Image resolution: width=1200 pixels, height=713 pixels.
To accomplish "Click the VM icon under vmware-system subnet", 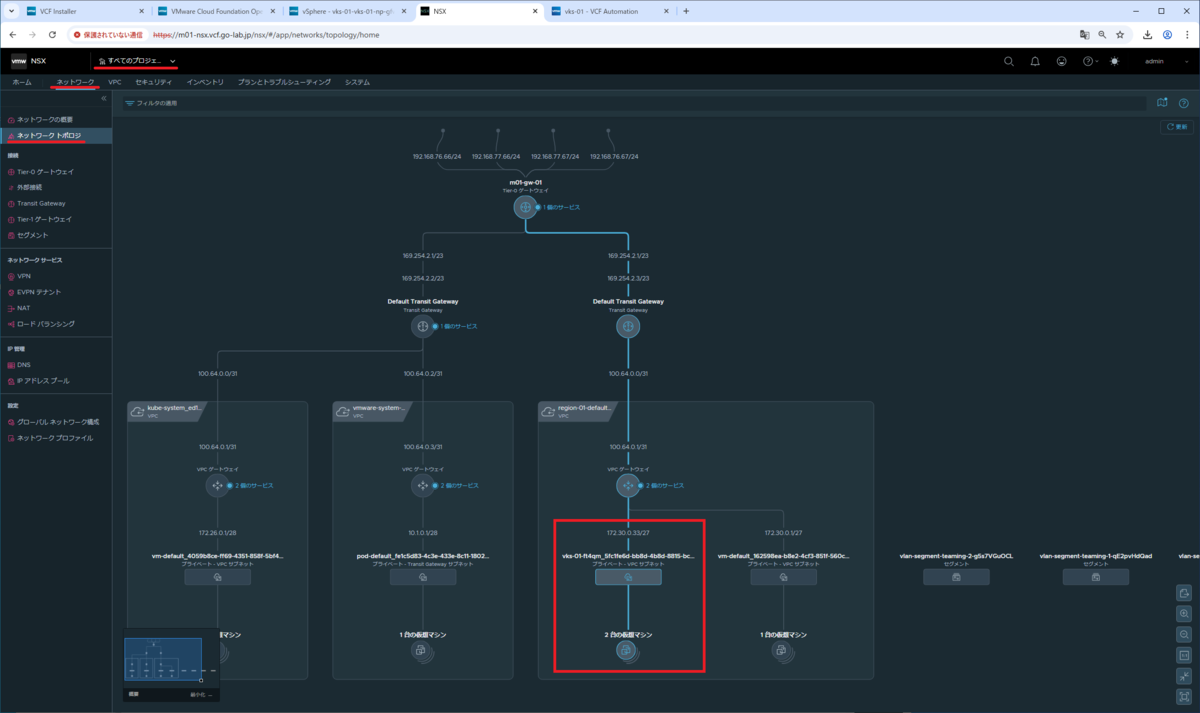I will [422, 651].
